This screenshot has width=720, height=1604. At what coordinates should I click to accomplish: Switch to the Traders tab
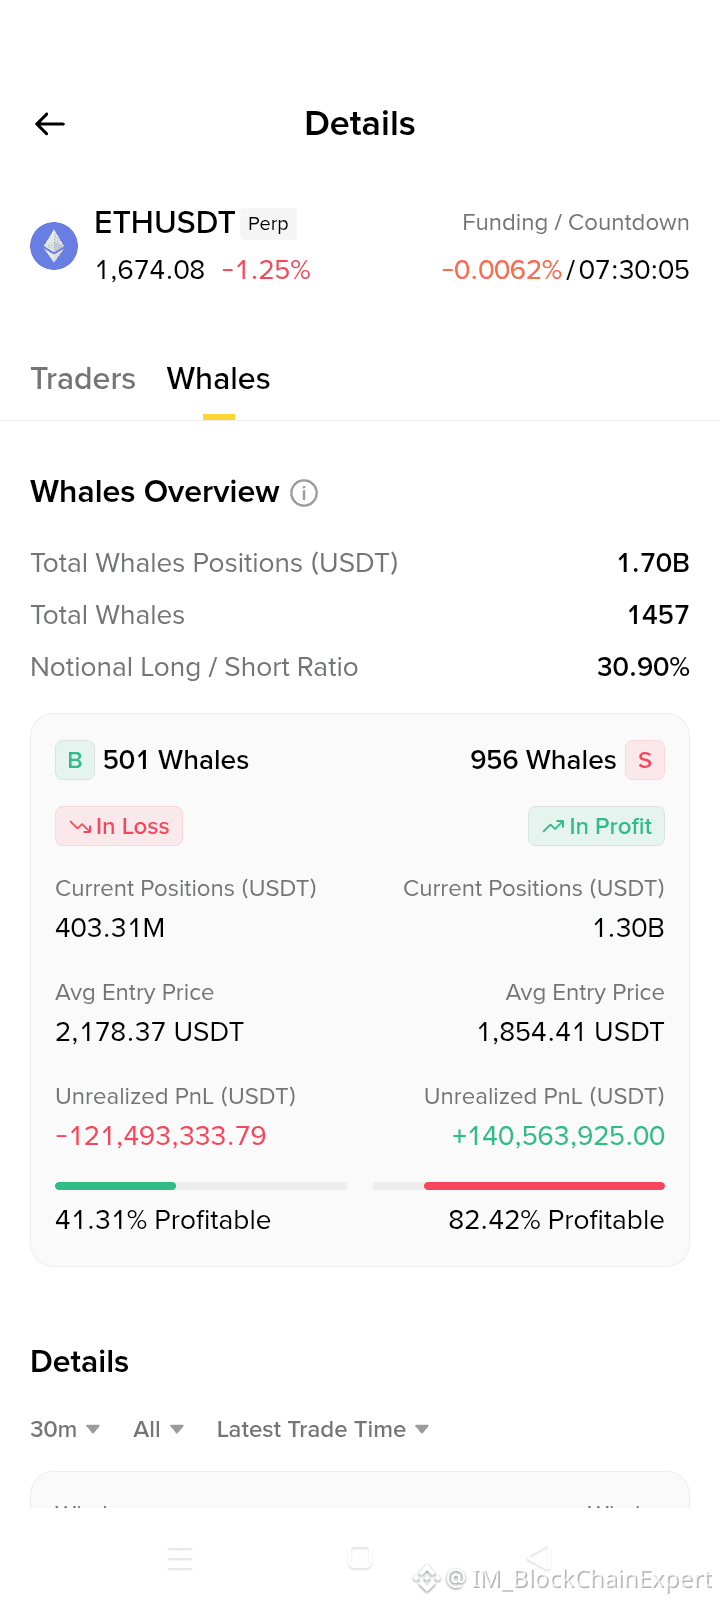(83, 379)
